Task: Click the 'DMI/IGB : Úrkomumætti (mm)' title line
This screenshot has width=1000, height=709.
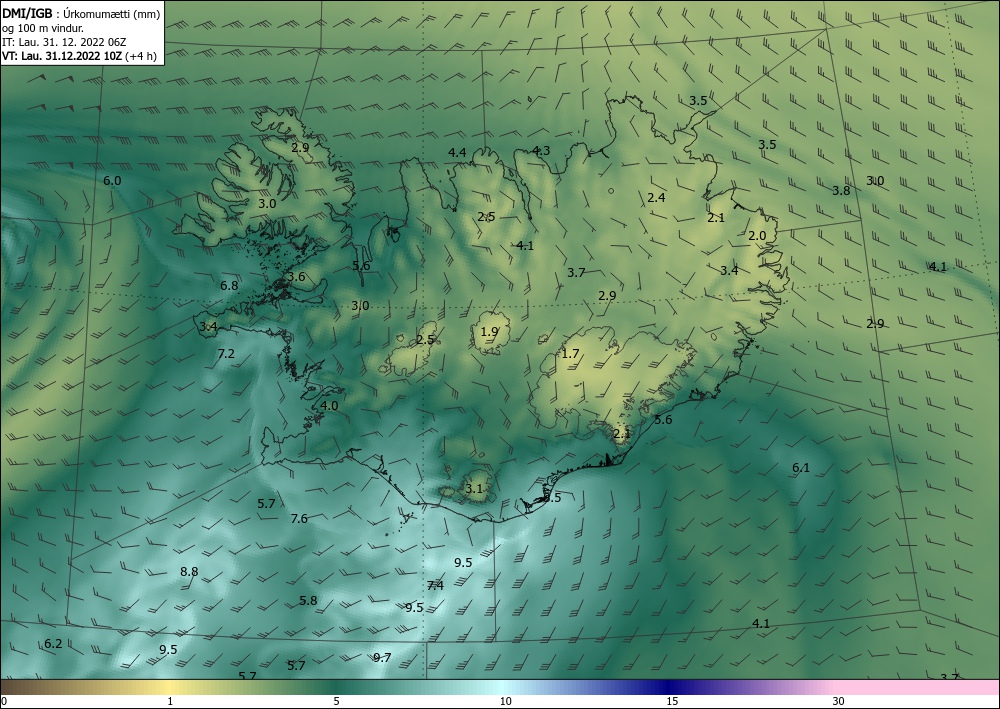Action: 81,14
